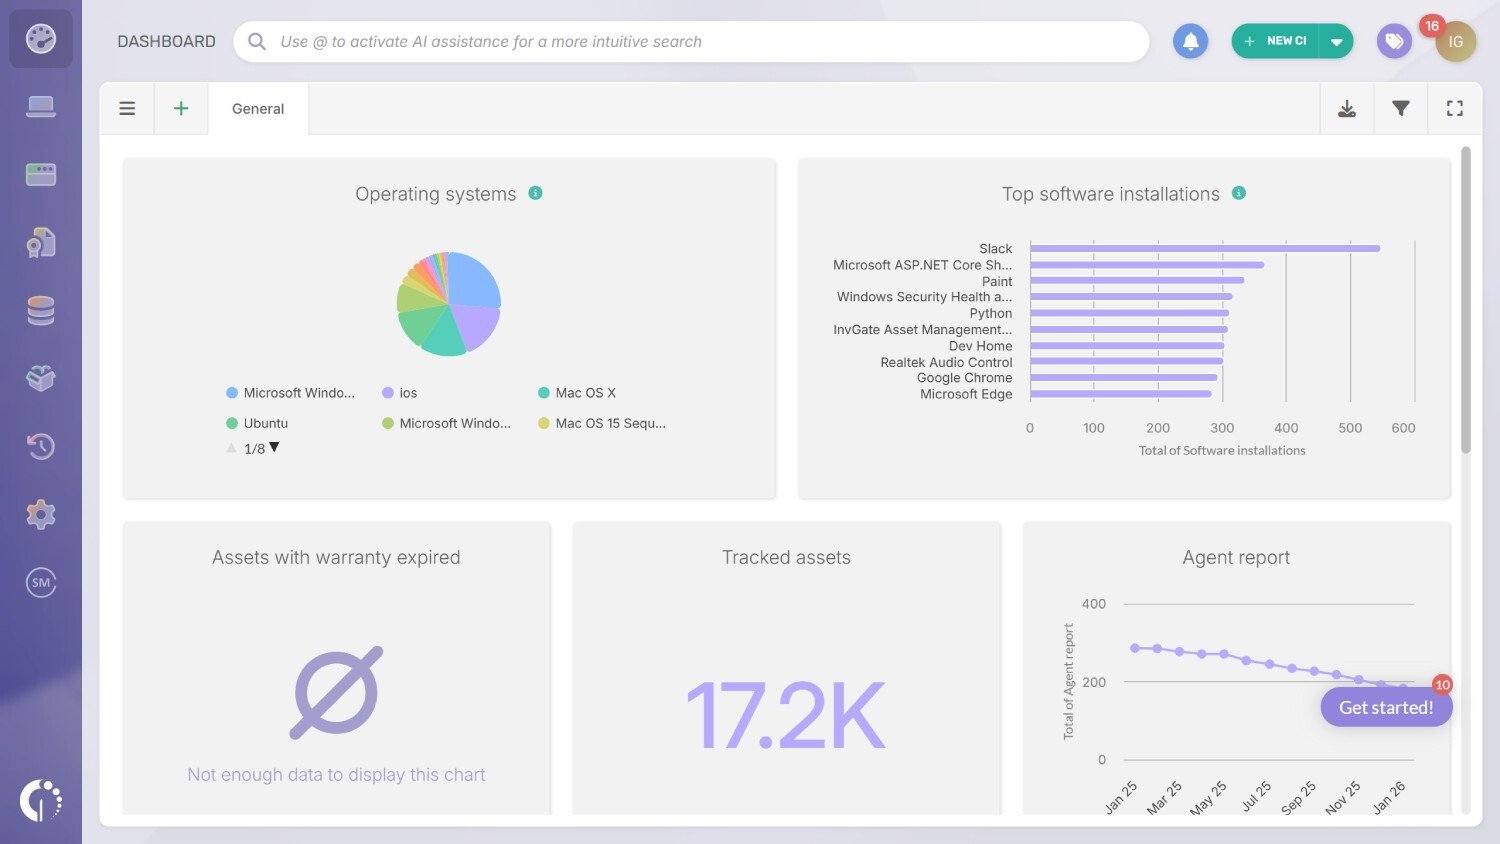Open the hamburger menu next to the tabs
This screenshot has height=844, width=1500.
click(x=127, y=107)
